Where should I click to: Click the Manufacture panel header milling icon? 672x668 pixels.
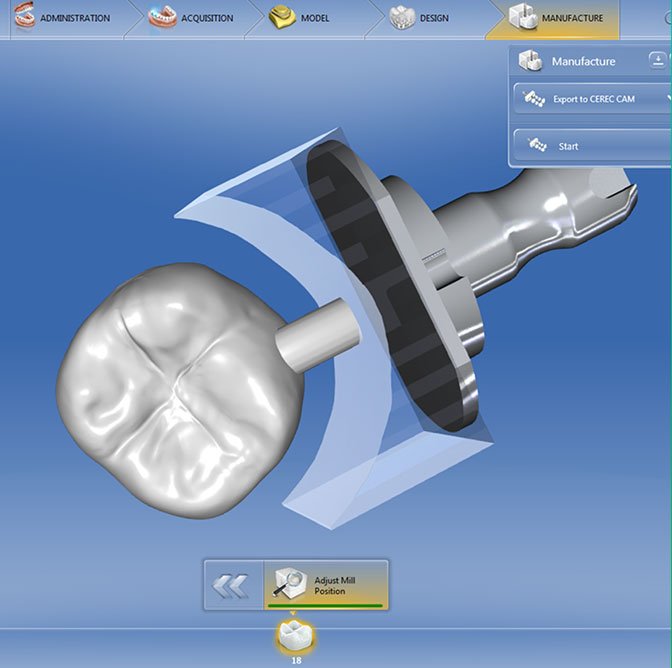pos(529,62)
